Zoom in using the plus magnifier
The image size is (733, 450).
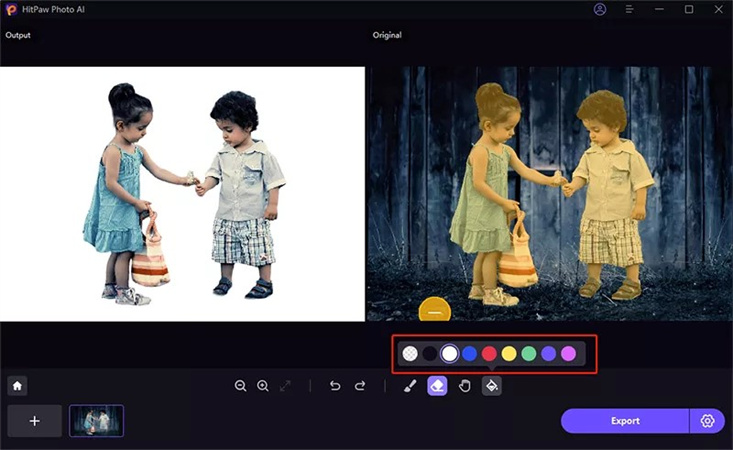point(263,386)
